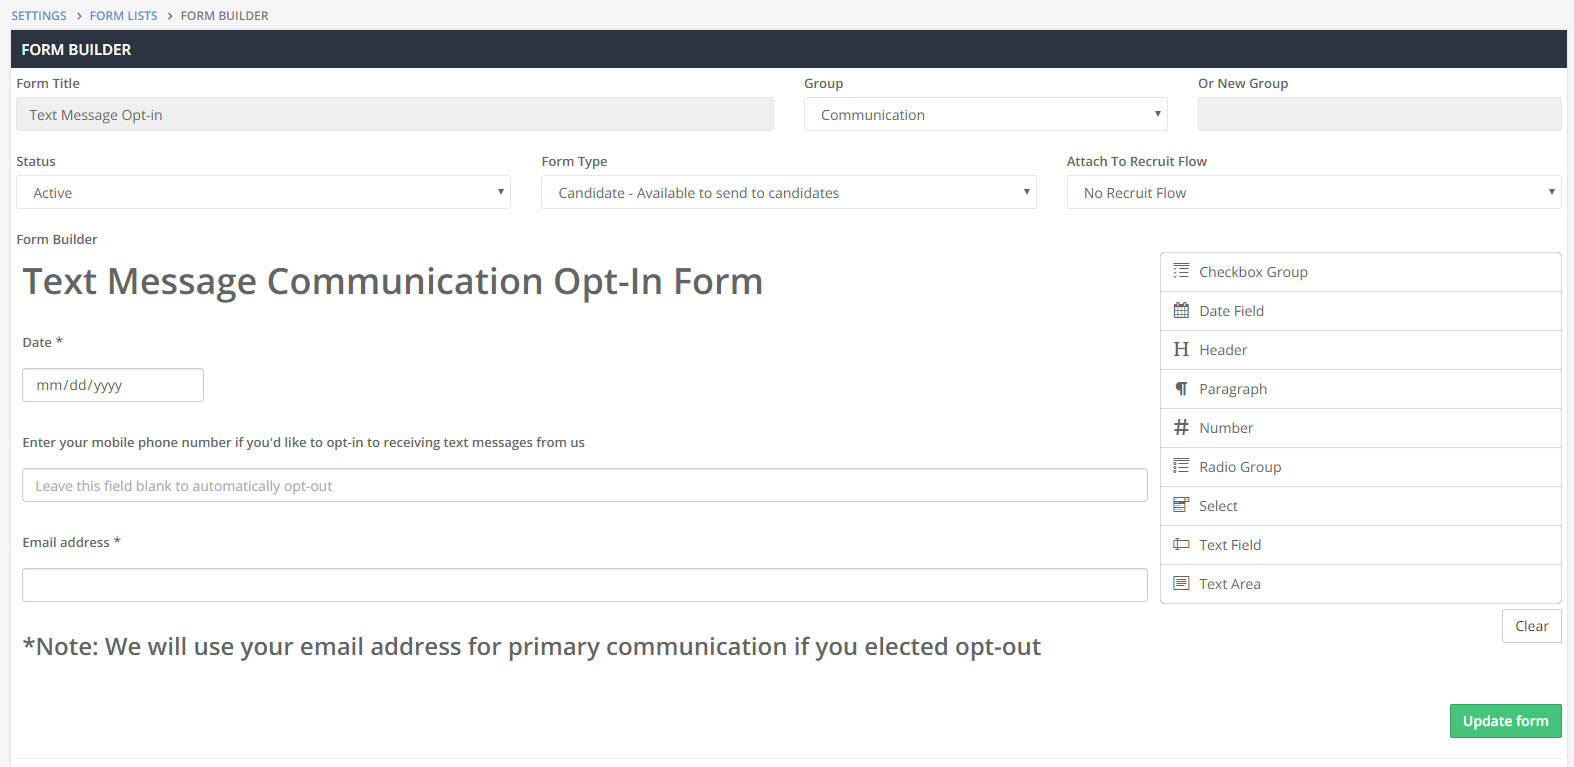Click the mm/dd/yyyy date input
This screenshot has width=1574, height=767.
[112, 385]
